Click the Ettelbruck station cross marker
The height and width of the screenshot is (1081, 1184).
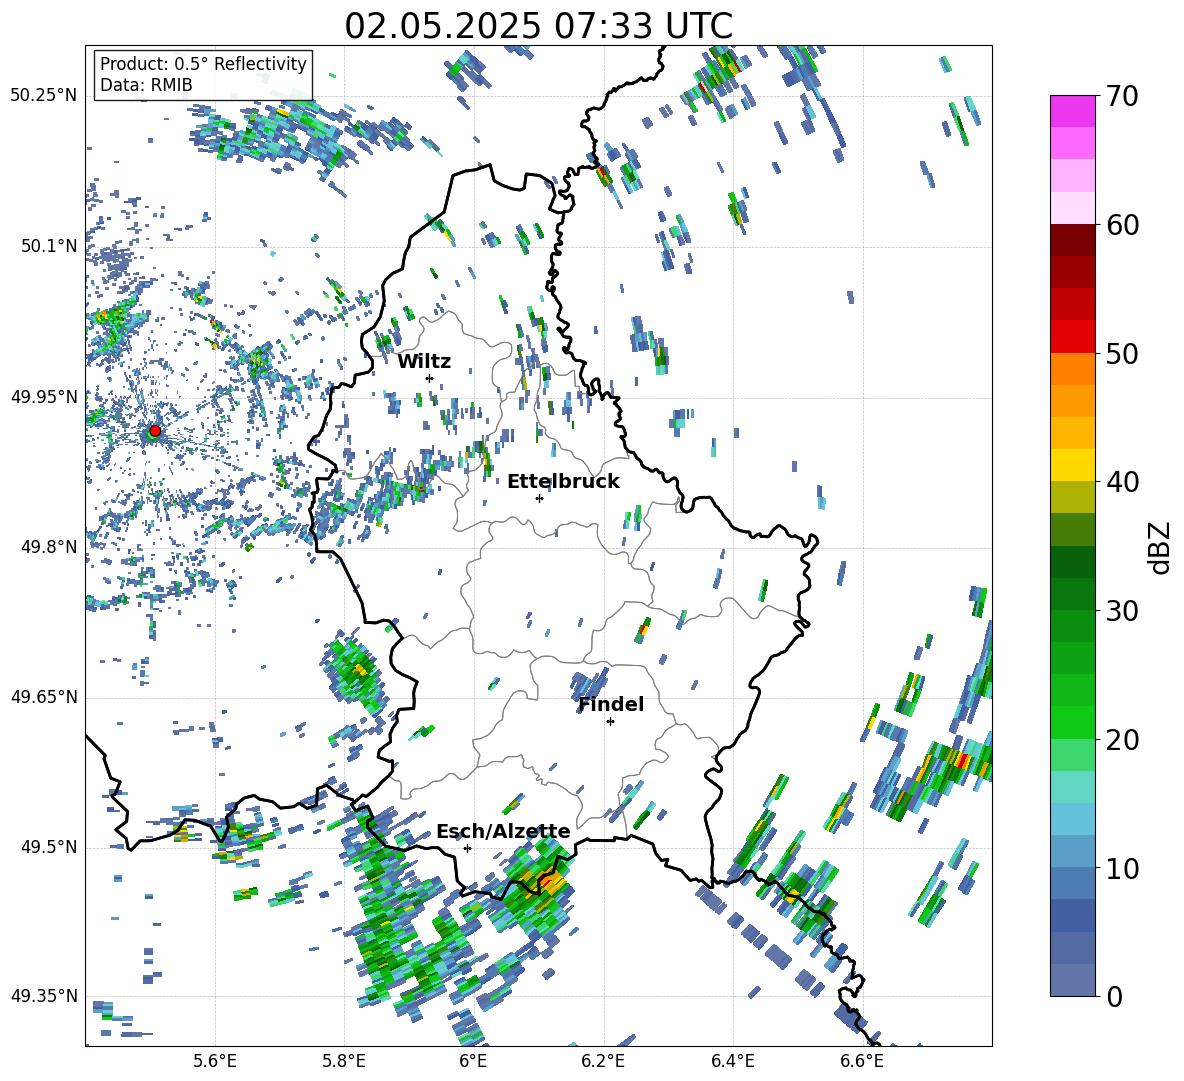(539, 498)
